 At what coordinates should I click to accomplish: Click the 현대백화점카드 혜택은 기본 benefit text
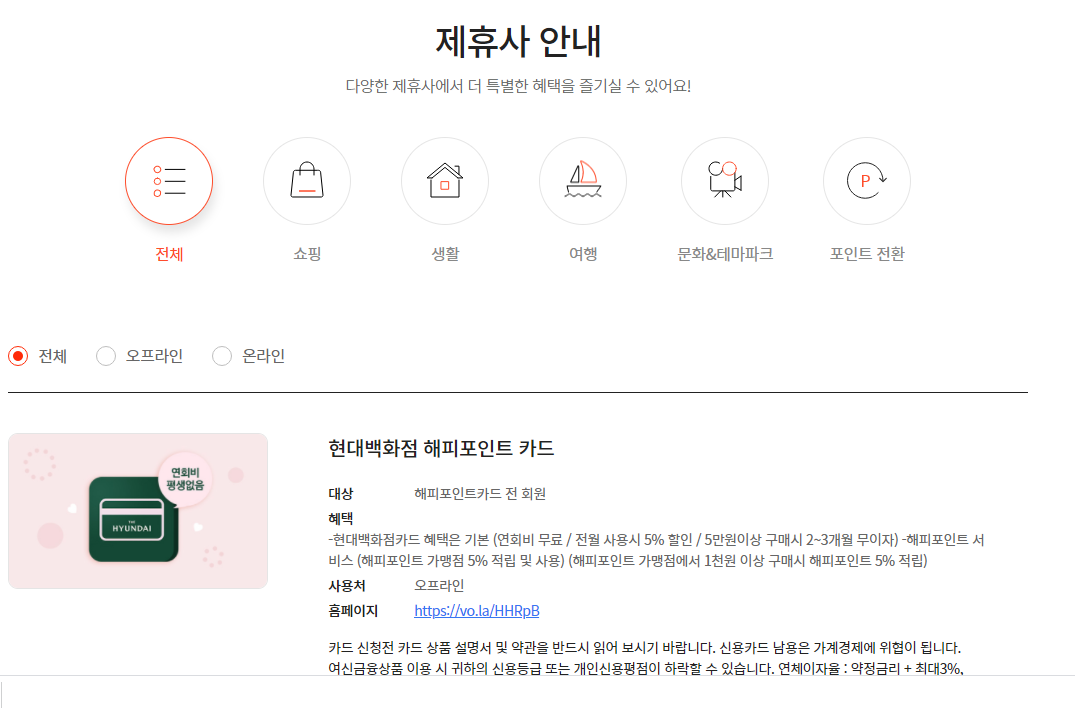click(656, 550)
